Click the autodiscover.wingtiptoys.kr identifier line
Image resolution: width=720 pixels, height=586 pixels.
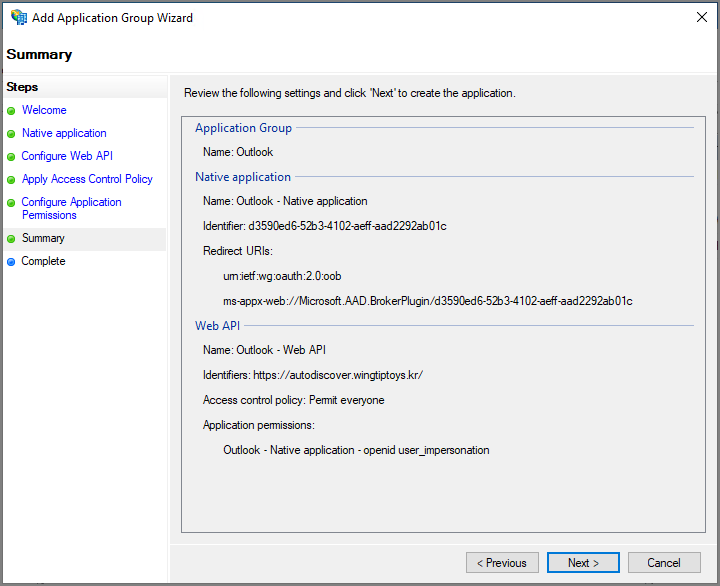(313, 375)
